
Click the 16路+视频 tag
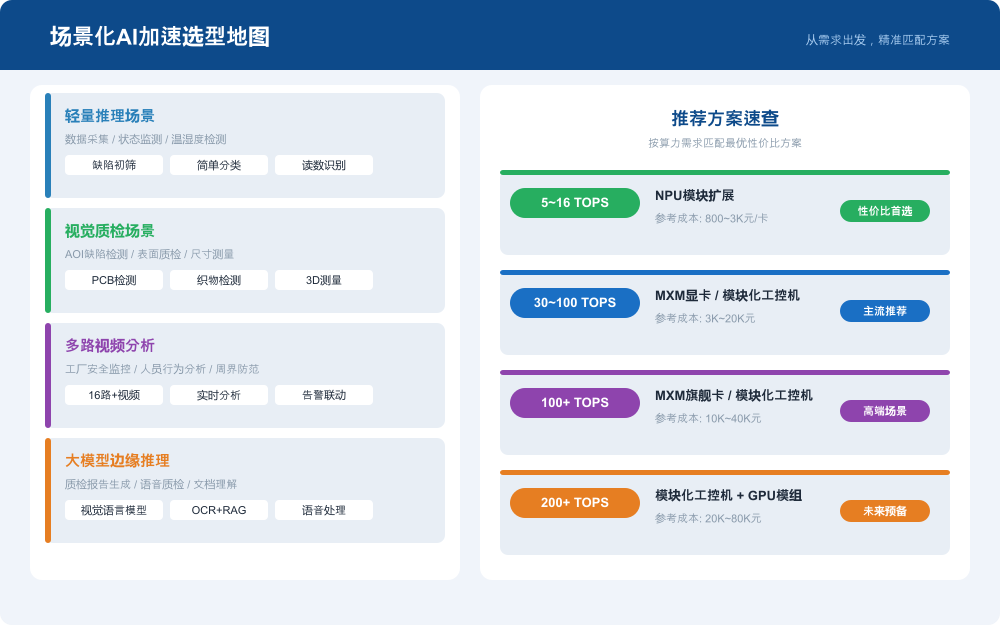click(115, 395)
